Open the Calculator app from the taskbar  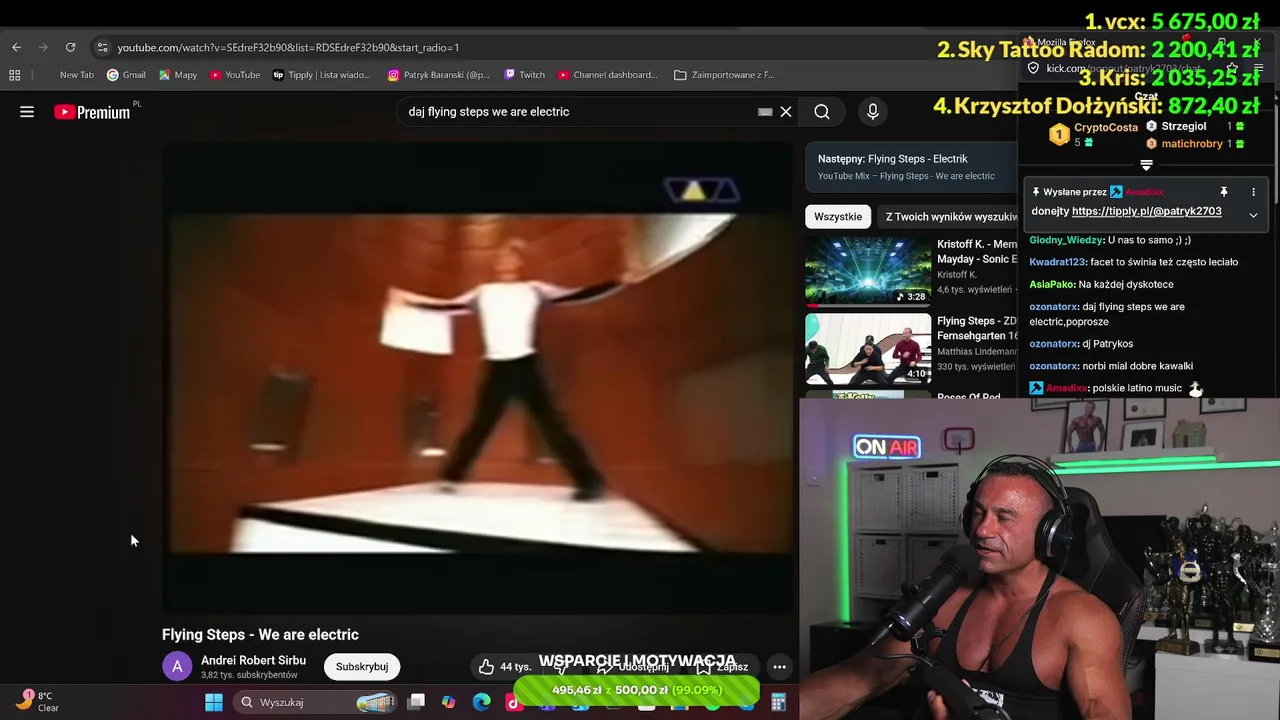(778, 702)
